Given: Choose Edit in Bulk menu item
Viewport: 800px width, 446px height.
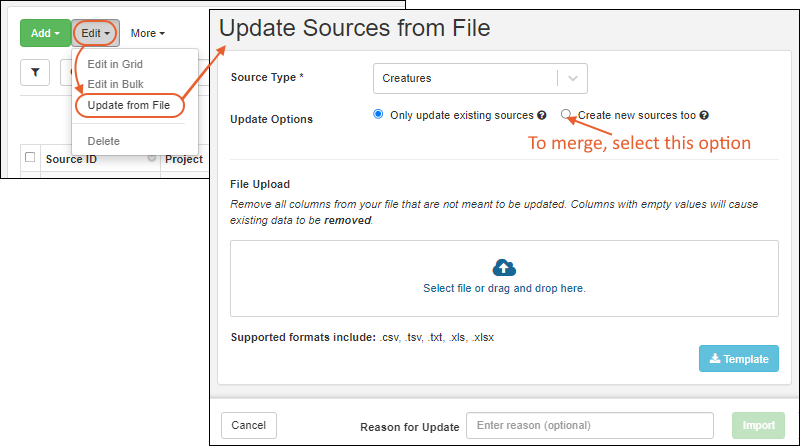Looking at the screenshot, I should coord(116,84).
